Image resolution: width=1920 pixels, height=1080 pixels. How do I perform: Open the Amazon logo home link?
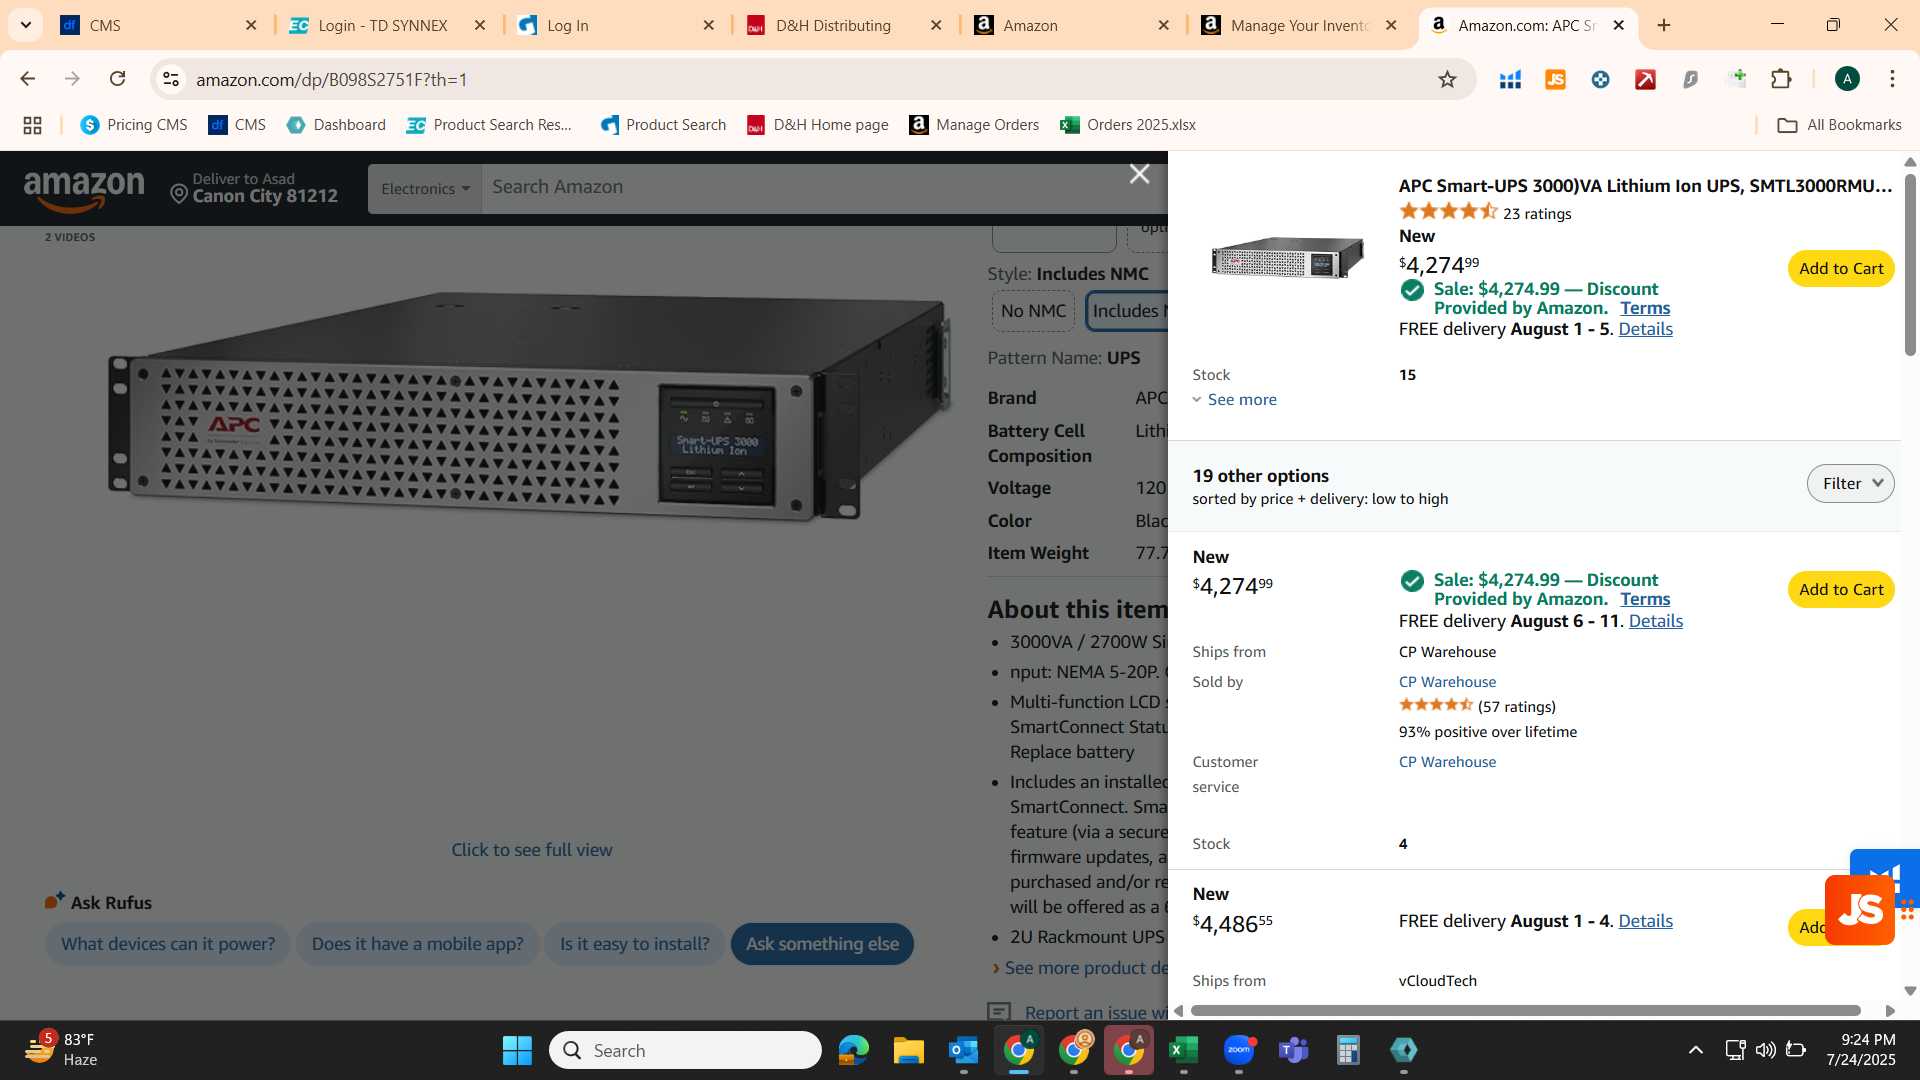pyautogui.click(x=84, y=190)
